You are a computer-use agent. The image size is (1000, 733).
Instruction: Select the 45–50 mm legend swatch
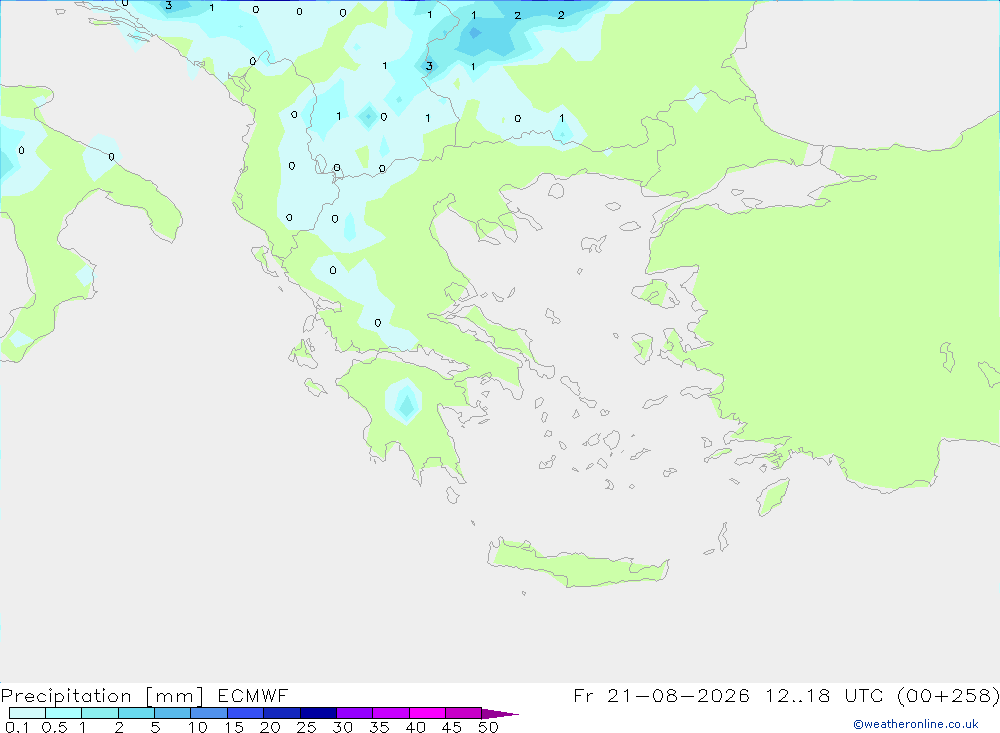pyautogui.click(x=464, y=713)
